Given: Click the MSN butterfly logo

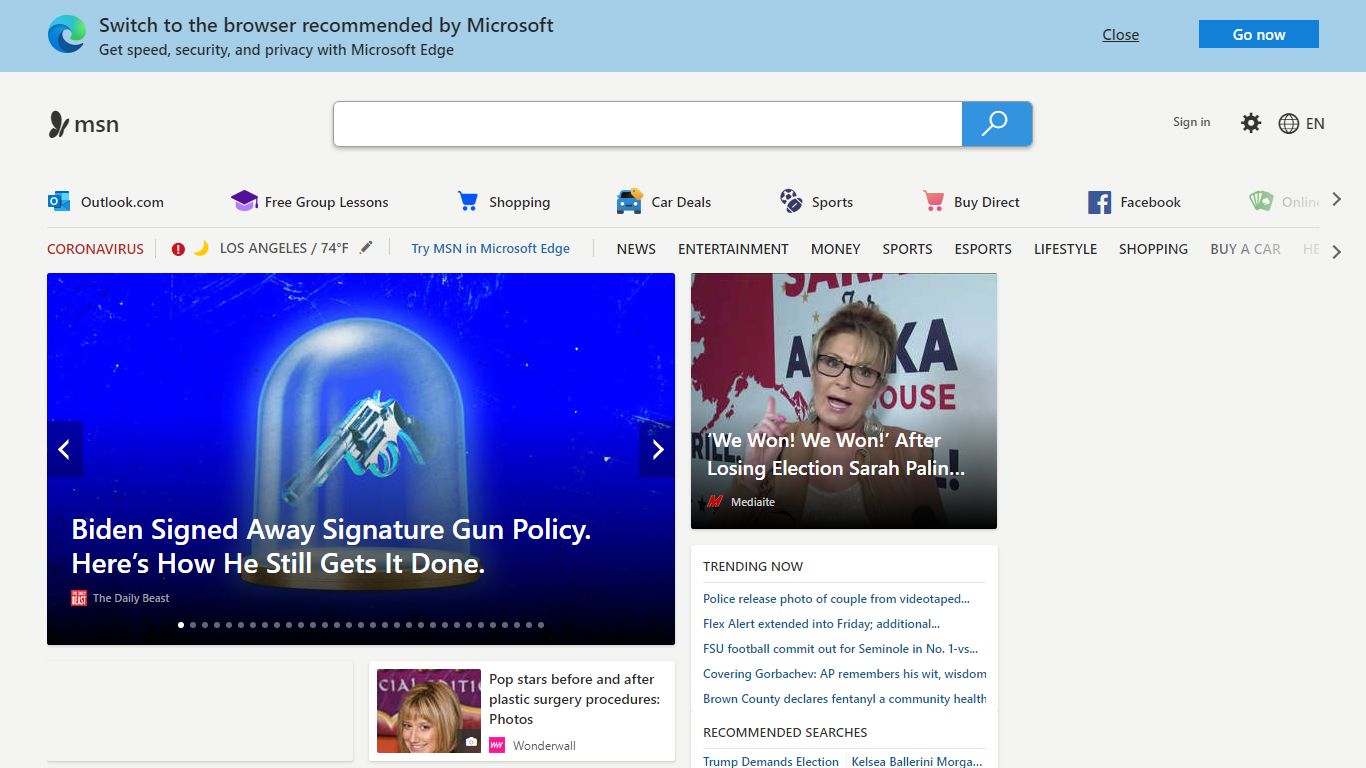Looking at the screenshot, I should click(x=59, y=124).
